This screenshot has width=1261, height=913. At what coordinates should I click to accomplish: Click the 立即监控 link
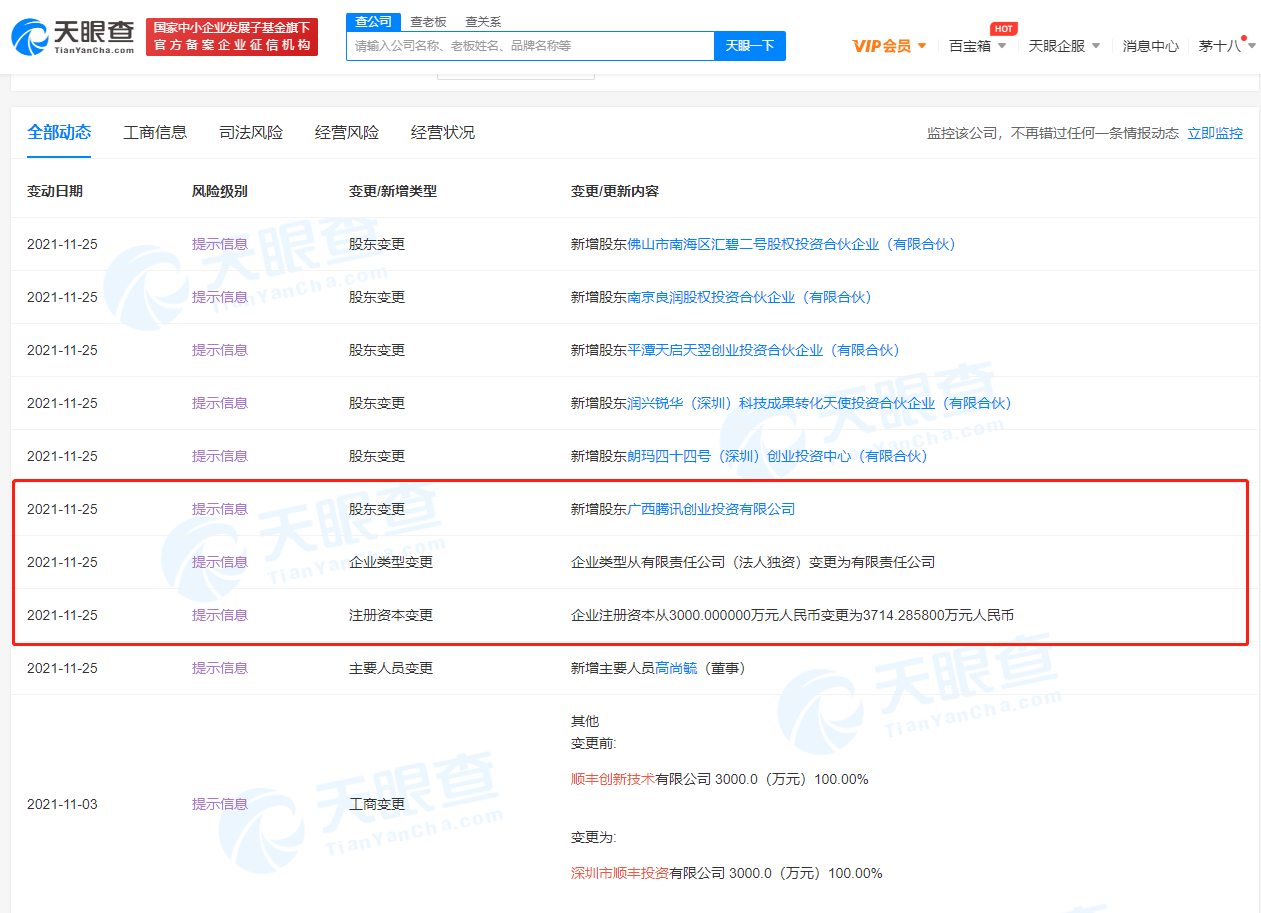[1215, 134]
